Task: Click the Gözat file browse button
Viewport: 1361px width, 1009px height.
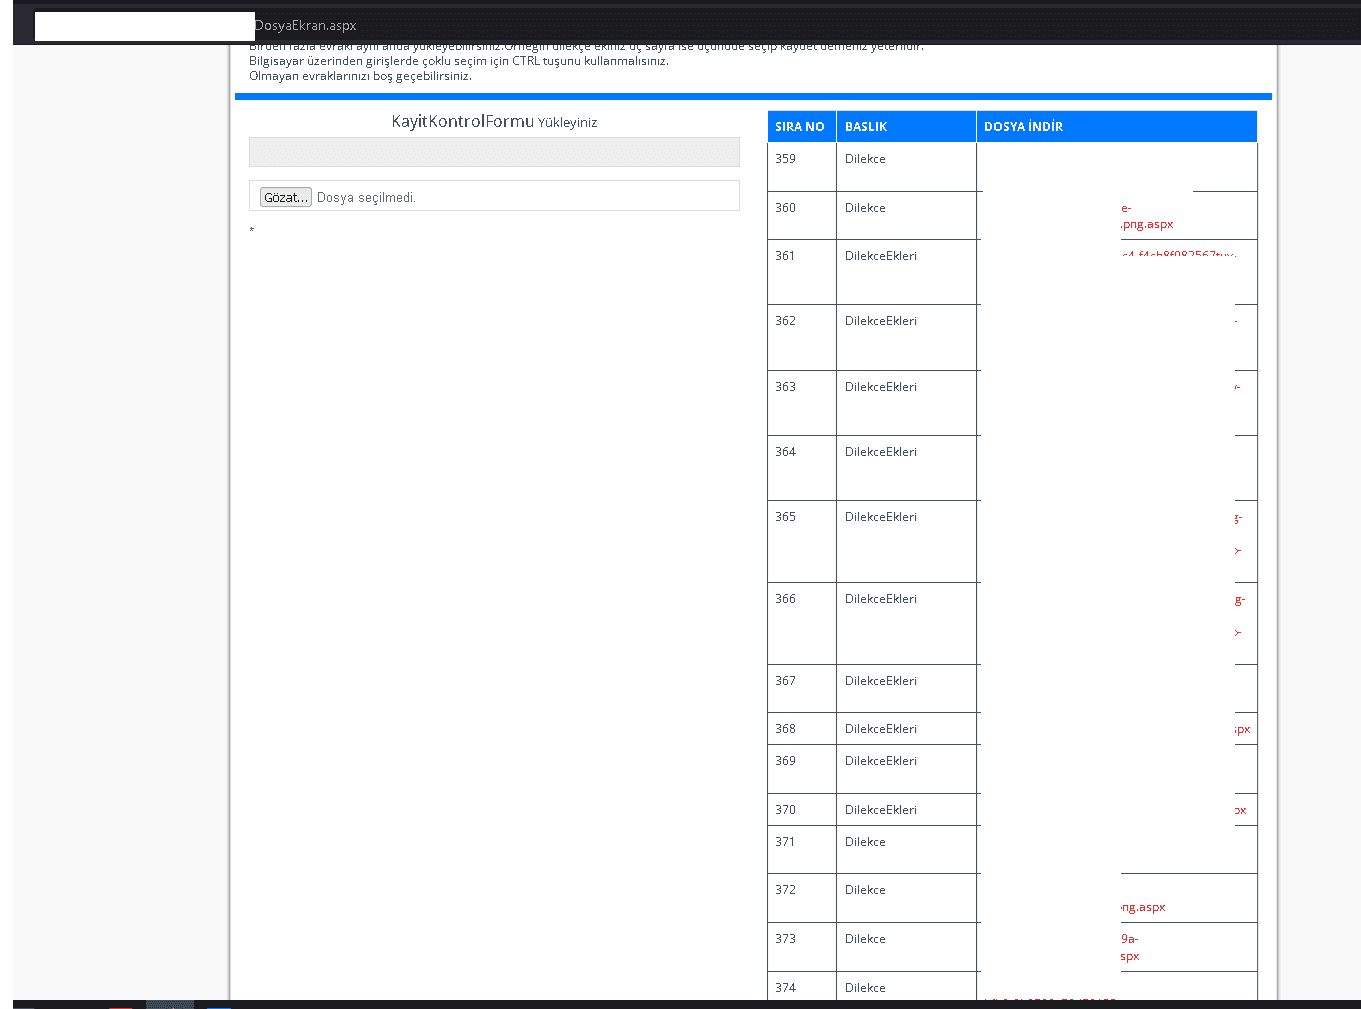Action: coord(285,197)
